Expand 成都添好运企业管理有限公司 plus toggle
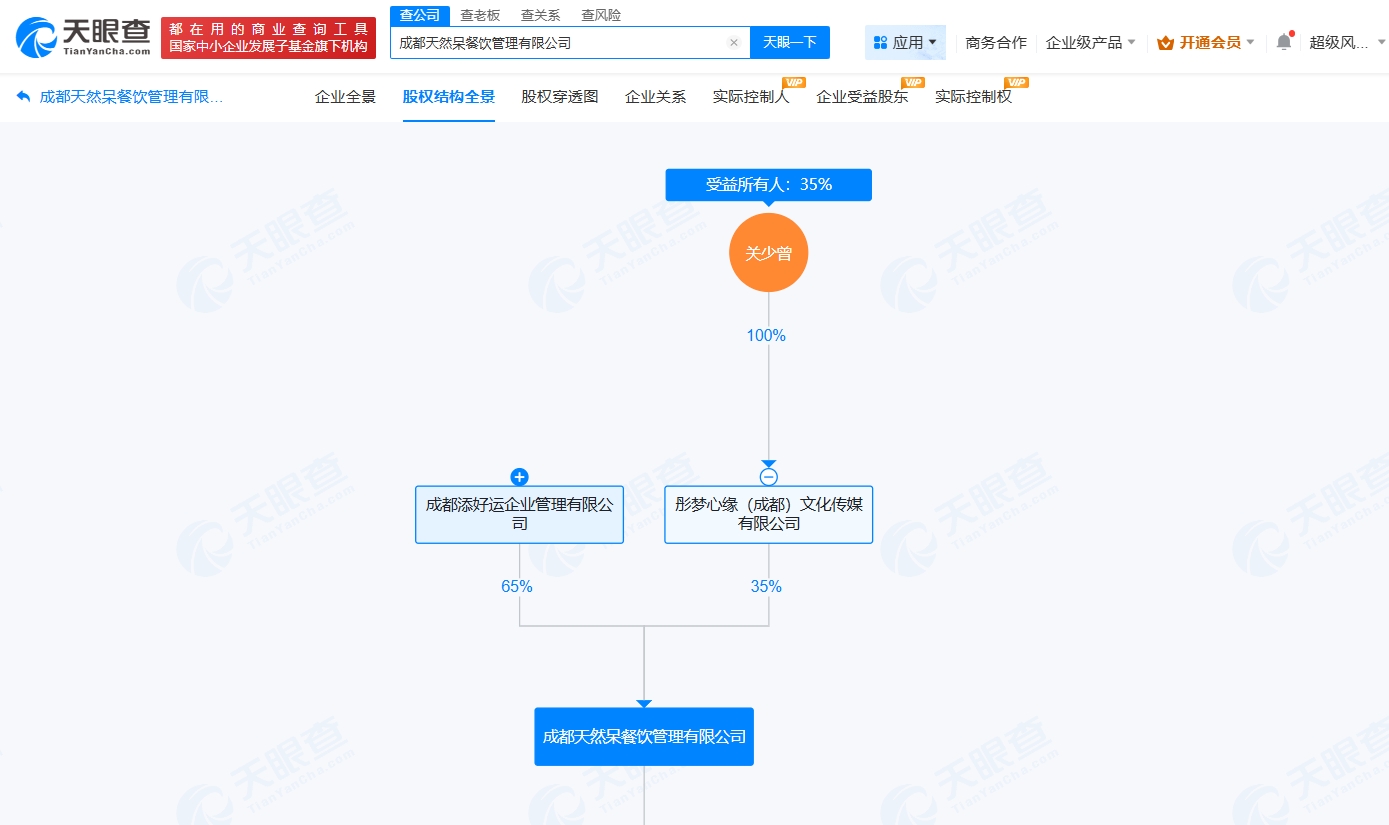 [x=519, y=477]
